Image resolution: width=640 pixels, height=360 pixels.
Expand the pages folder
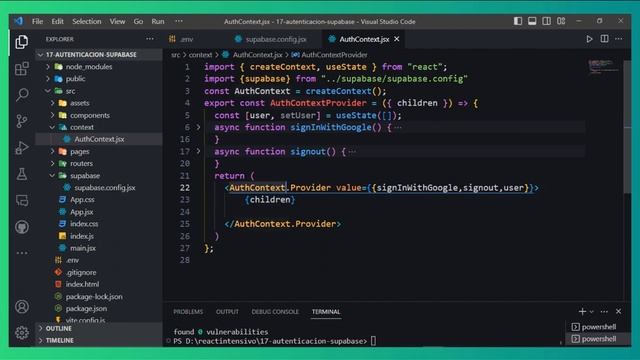[52, 151]
